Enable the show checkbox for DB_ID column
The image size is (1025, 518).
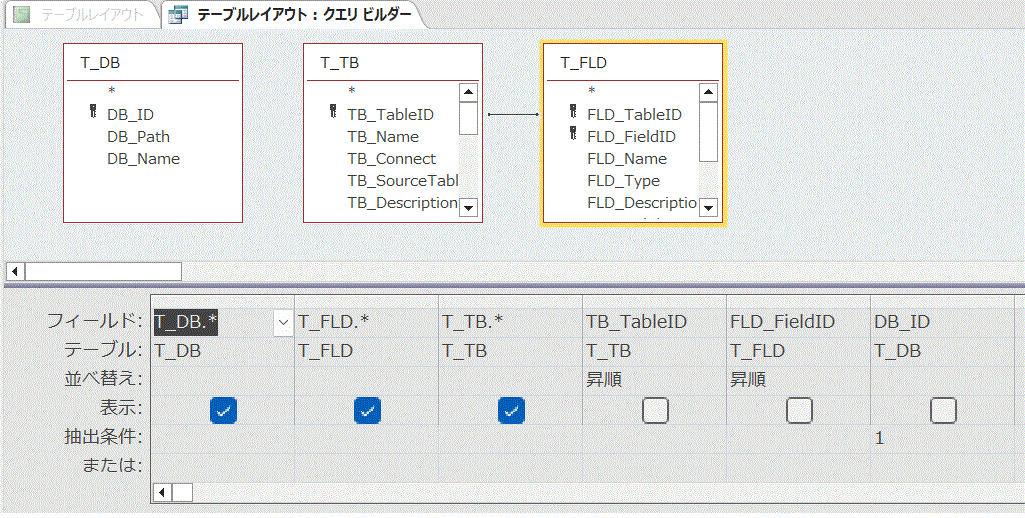tap(943, 409)
